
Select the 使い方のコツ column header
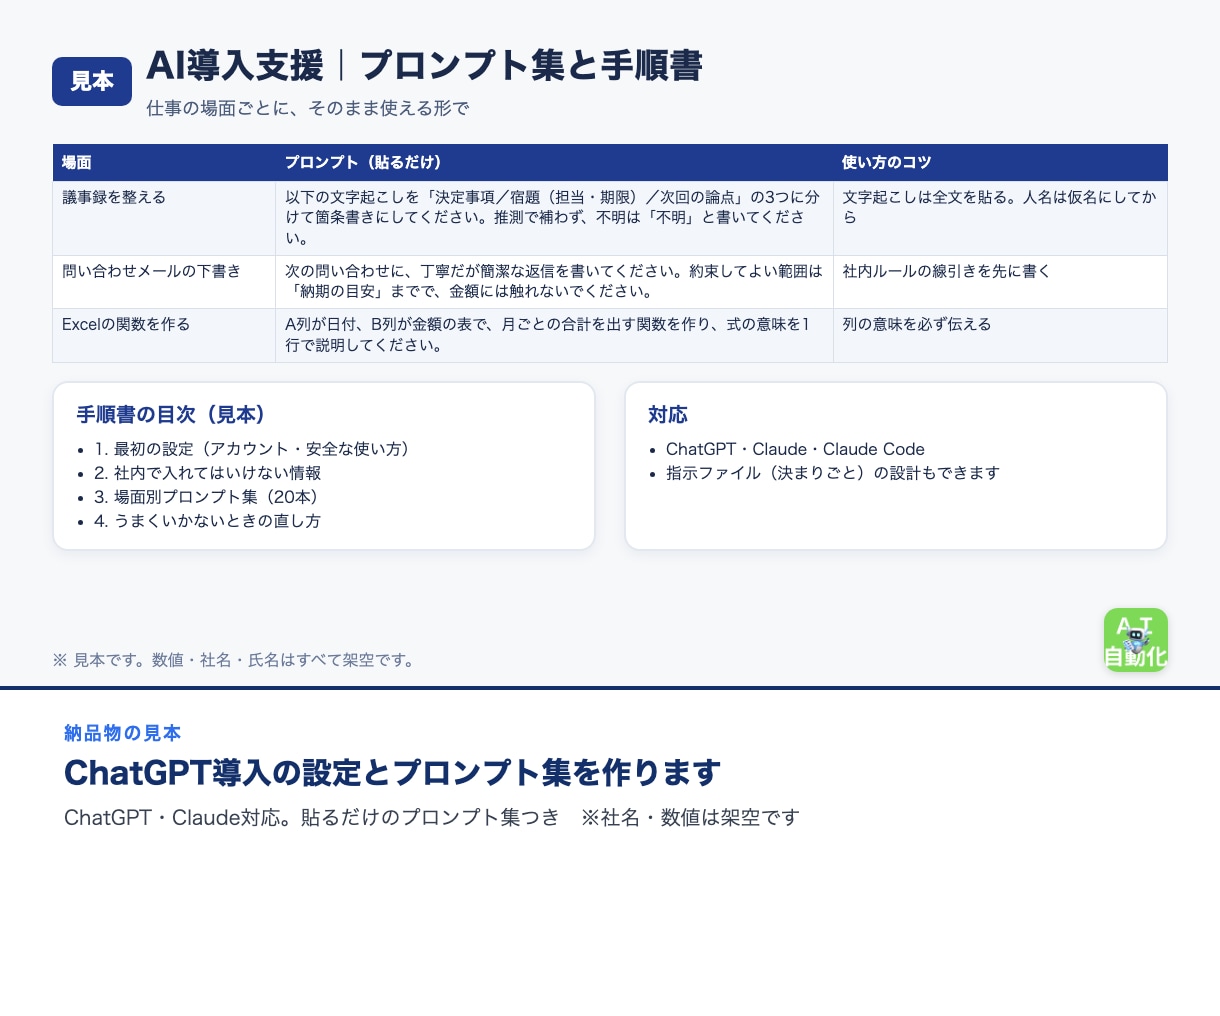coord(1000,162)
